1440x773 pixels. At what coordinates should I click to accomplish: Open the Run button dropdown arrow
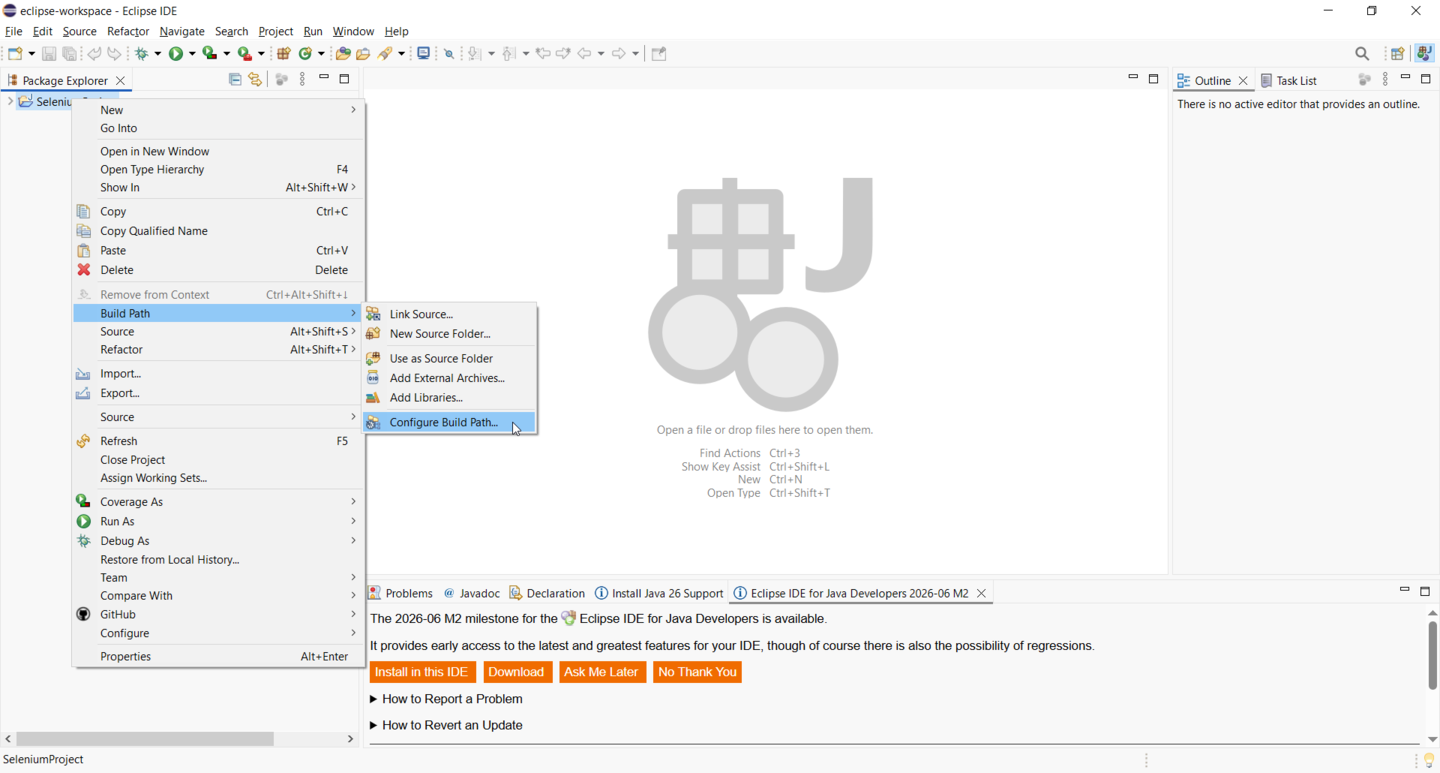[192, 54]
